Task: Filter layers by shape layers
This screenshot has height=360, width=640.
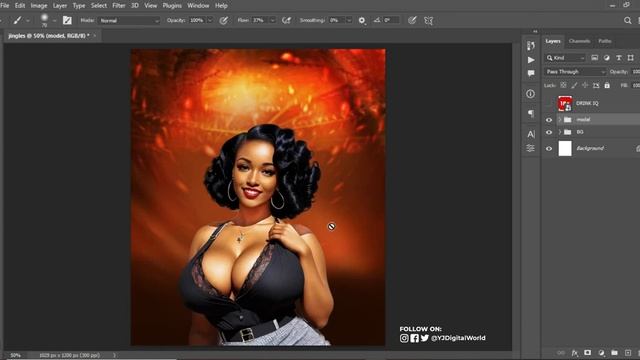Action: pyautogui.click(x=631, y=58)
